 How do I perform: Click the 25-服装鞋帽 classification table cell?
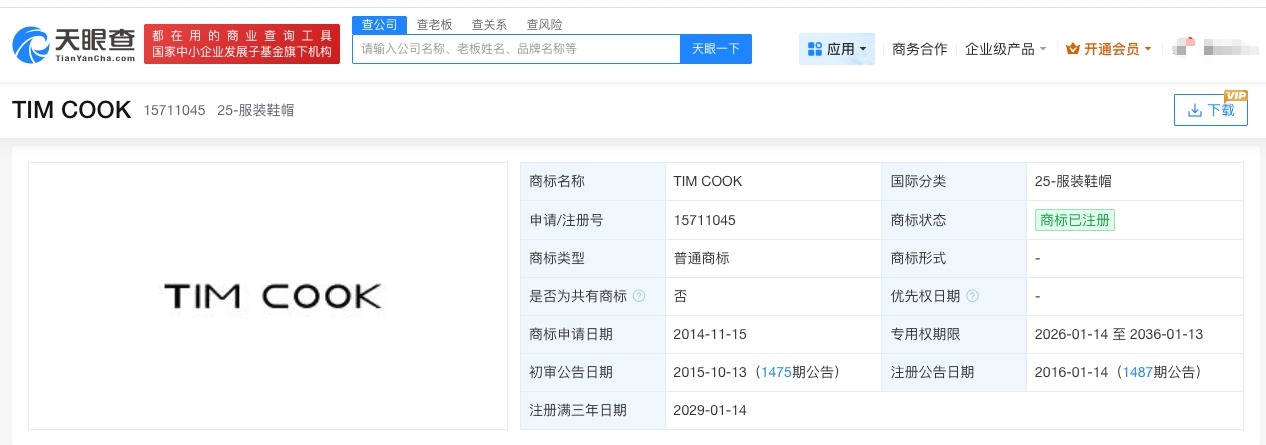[1134, 182]
